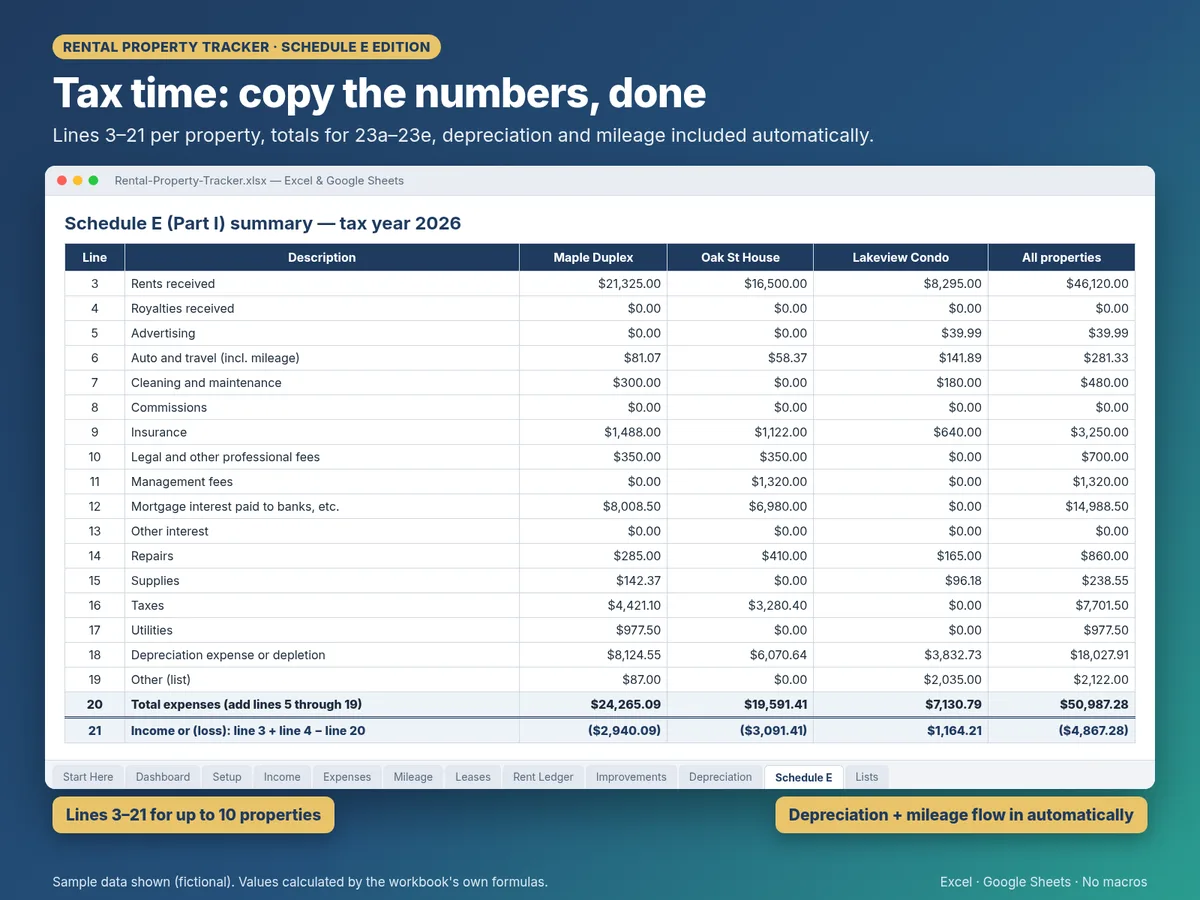Click the Description column header

pyautogui.click(x=322, y=257)
